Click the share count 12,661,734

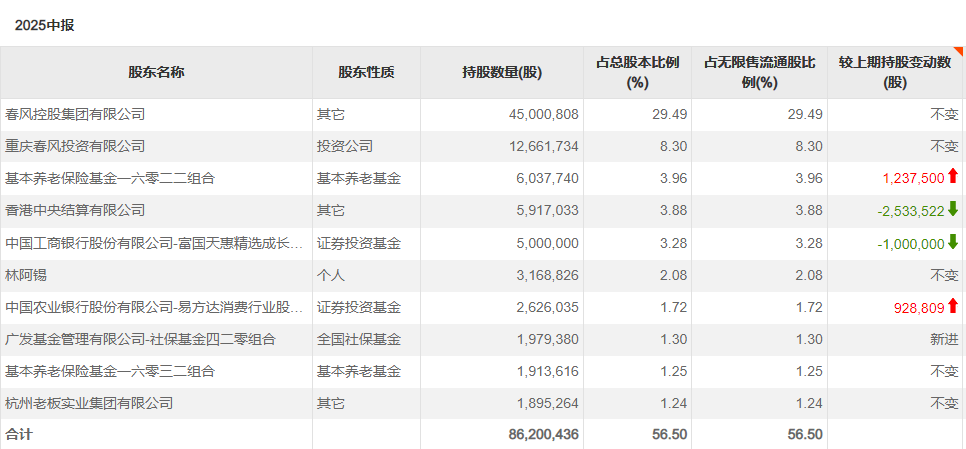pos(544,147)
